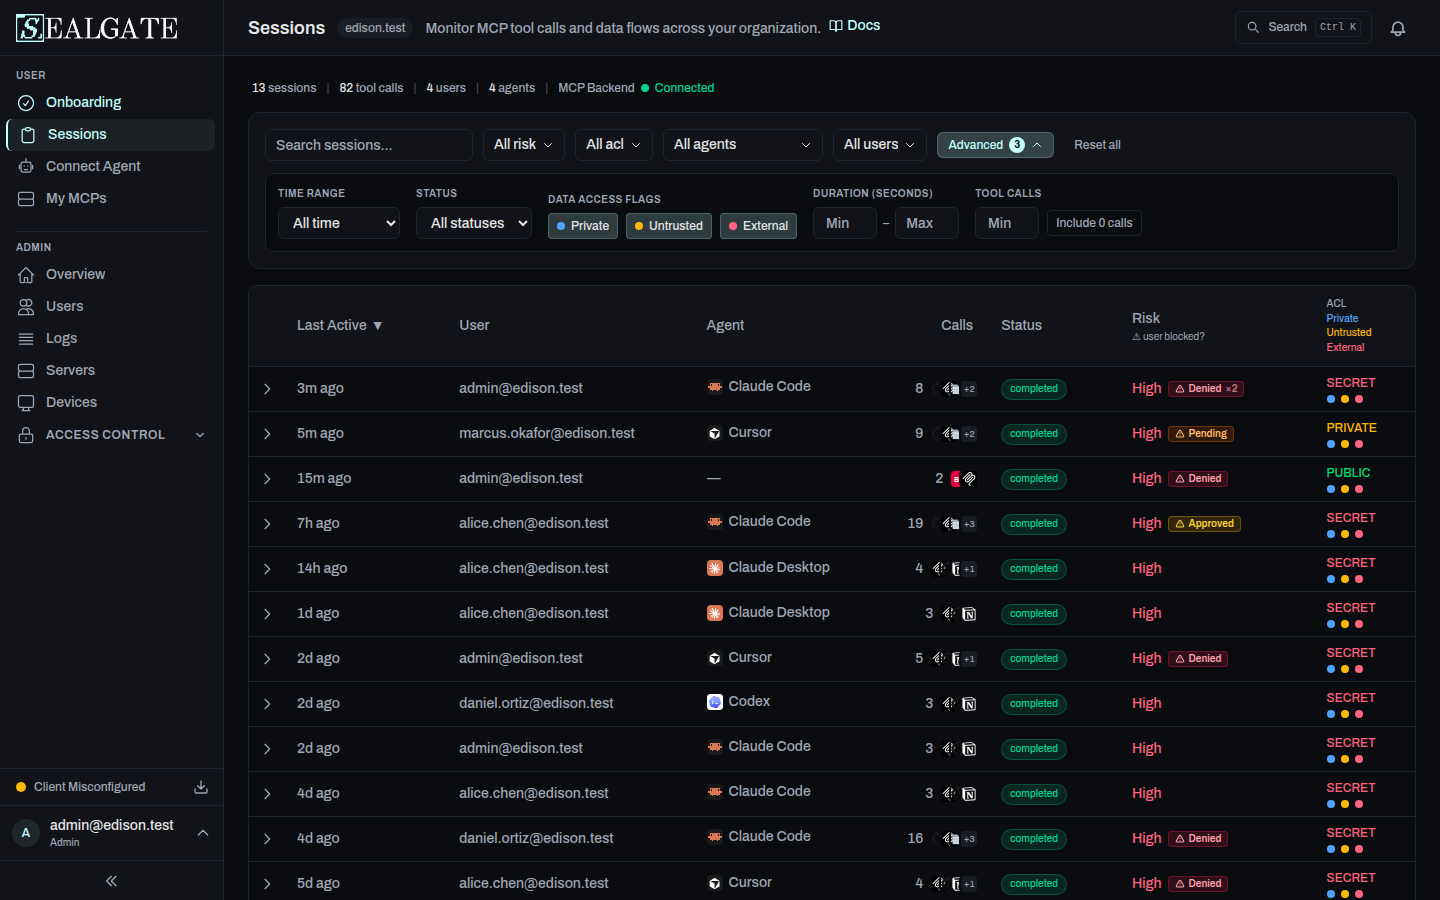Open the All risk dropdown

(524, 145)
